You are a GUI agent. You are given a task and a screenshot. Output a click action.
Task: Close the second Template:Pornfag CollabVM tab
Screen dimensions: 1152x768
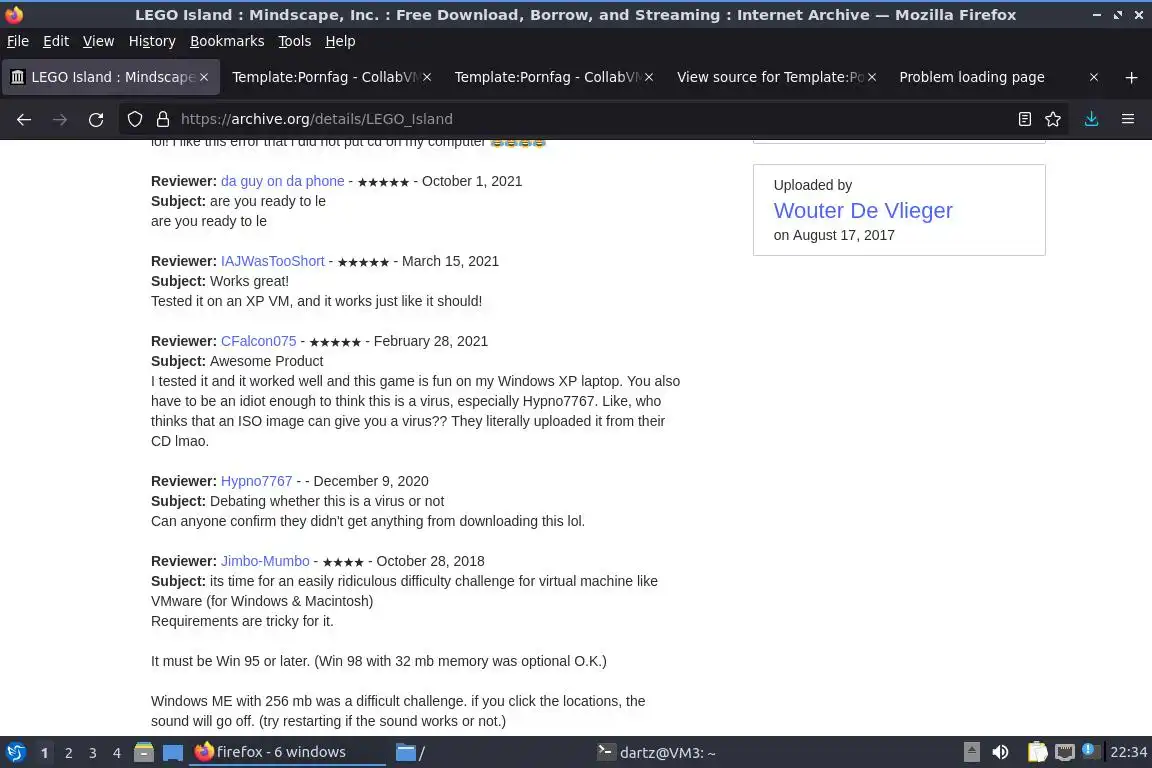(x=649, y=77)
